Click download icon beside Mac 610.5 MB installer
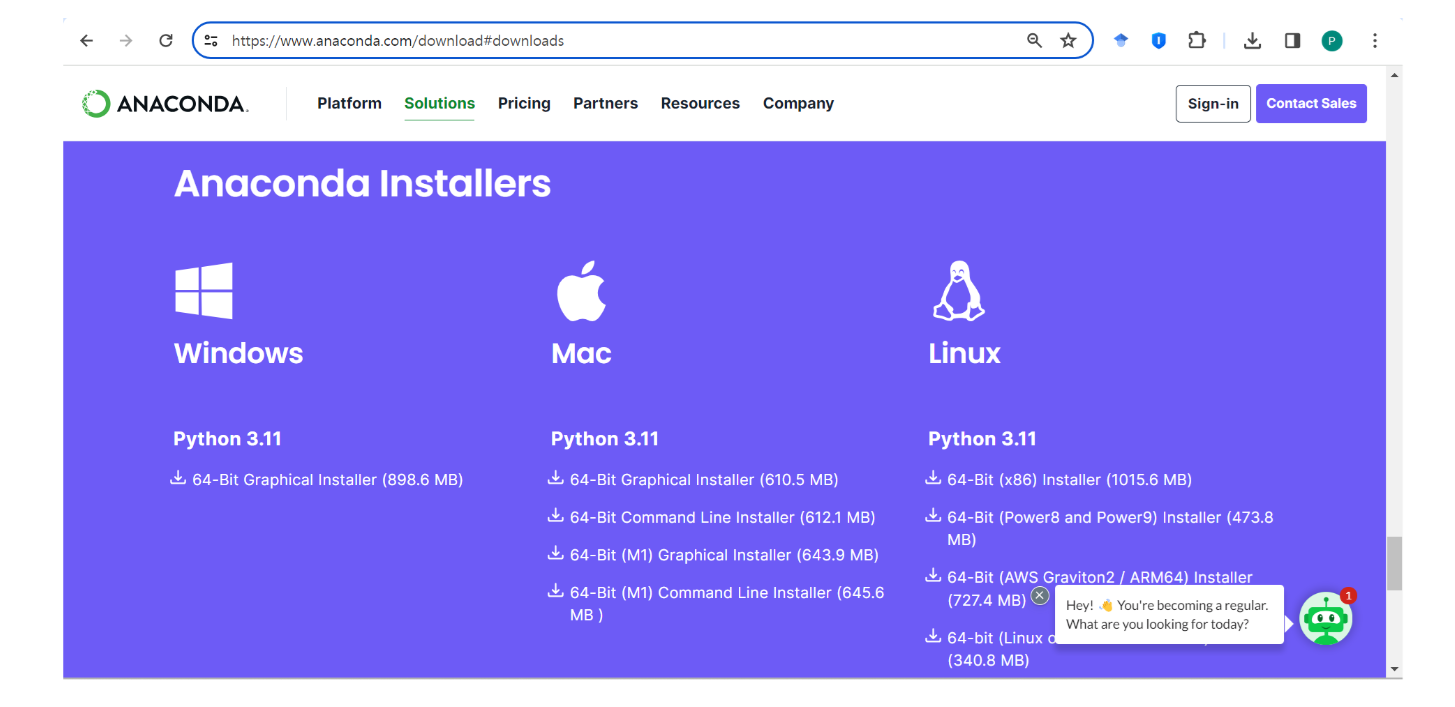Image resolution: width=1455 pixels, height=707 pixels. (556, 478)
